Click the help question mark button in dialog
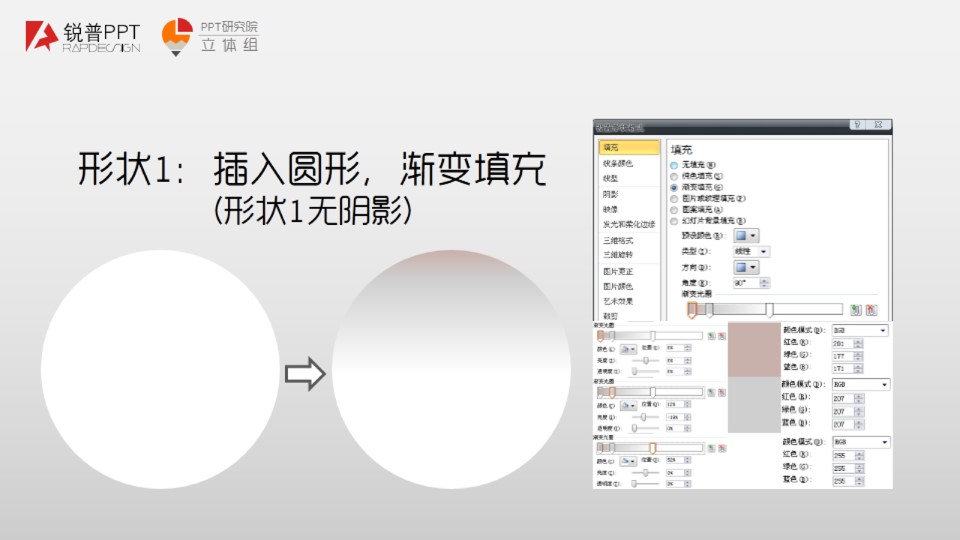 856,126
